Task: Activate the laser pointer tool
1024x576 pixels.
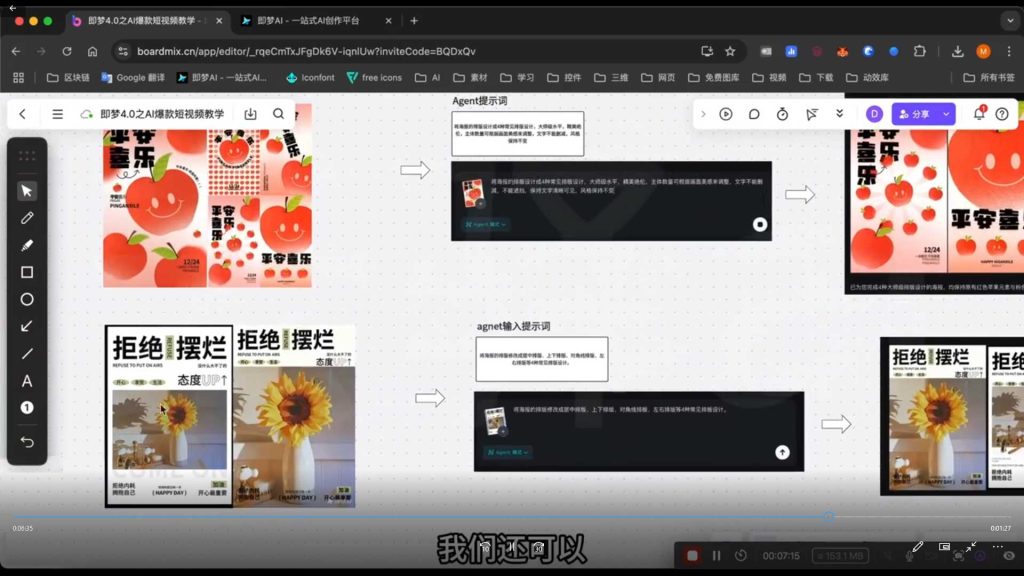Action: coord(811,114)
